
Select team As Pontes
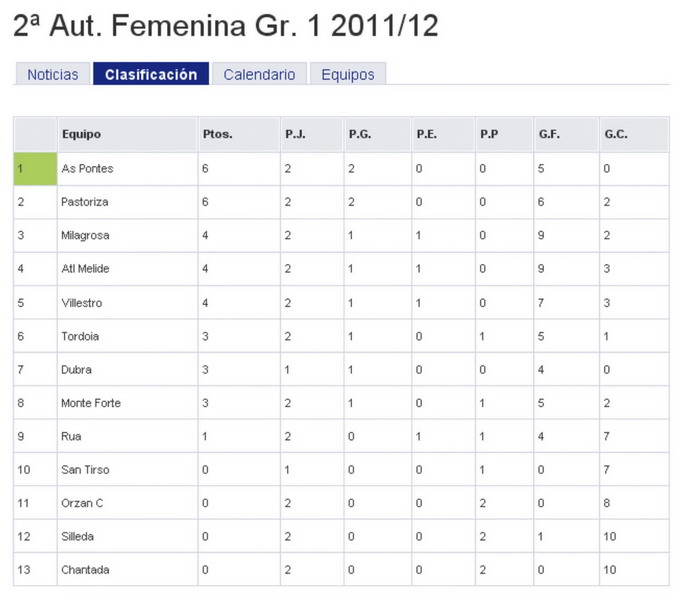click(x=87, y=168)
